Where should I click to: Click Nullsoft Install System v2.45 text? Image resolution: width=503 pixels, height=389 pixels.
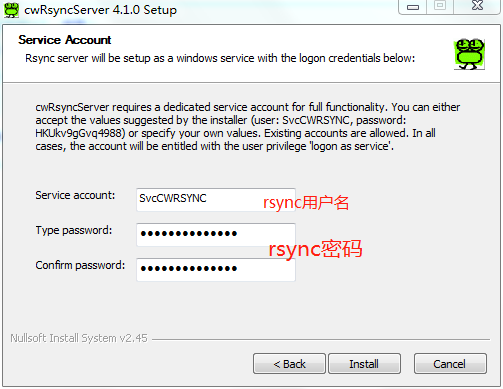79,338
